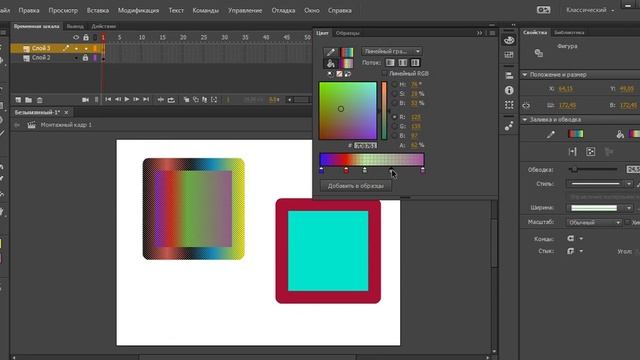Image resolution: width=640 pixels, height=360 pixels.
Task: Click the no color icon
Action: point(339,74)
